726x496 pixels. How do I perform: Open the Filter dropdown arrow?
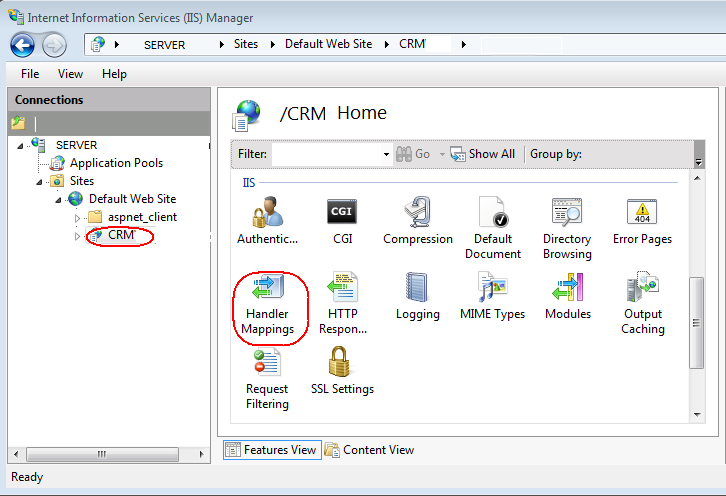pyautogui.click(x=386, y=155)
